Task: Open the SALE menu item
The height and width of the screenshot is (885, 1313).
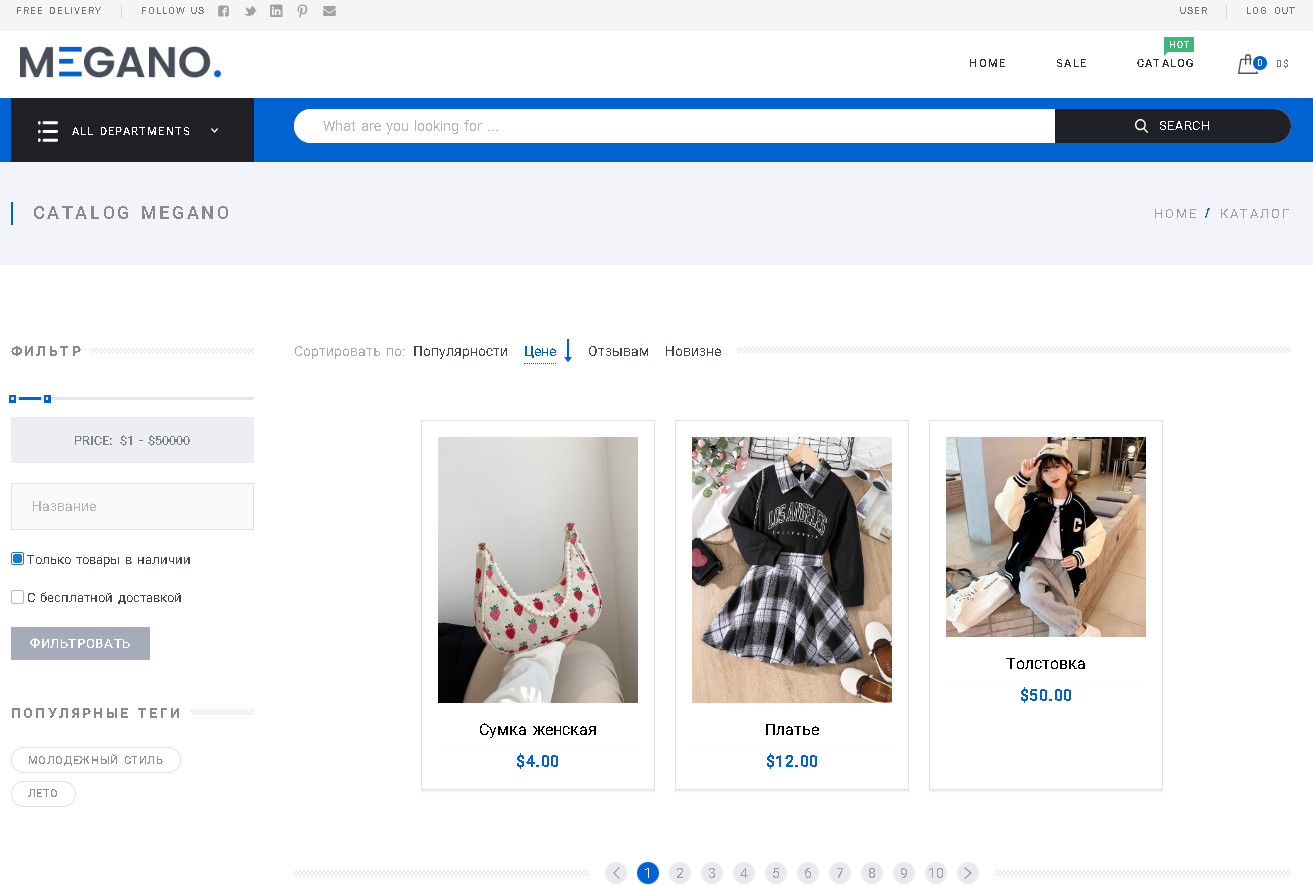Action: 1071,63
